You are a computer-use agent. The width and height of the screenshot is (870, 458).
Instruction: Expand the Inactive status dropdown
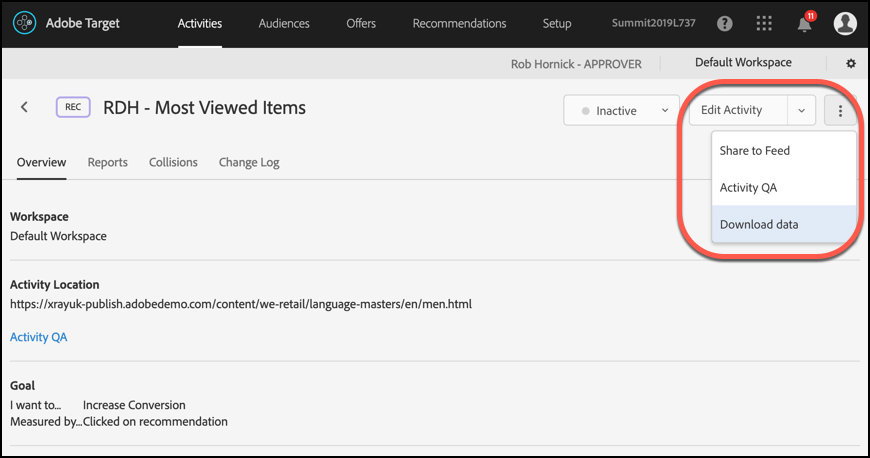[621, 111]
